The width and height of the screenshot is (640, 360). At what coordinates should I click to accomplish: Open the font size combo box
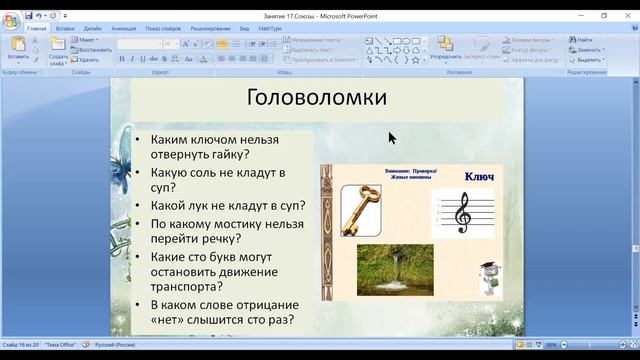coord(171,44)
